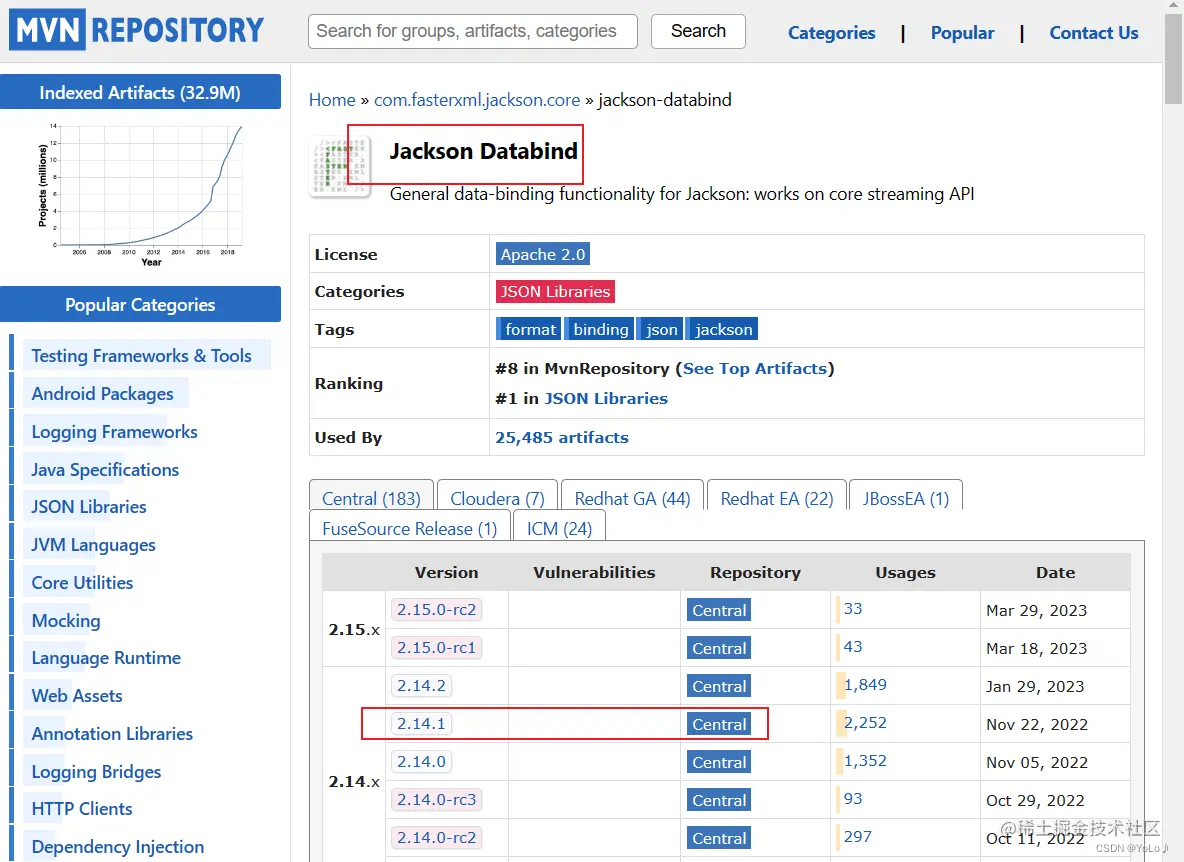Click Central badge for version 2.14.1
This screenshot has width=1184, height=862.
(x=719, y=725)
